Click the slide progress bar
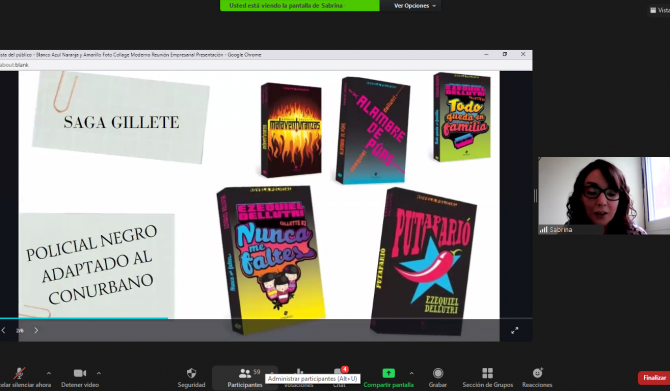The width and height of the screenshot is (670, 391). (266, 318)
